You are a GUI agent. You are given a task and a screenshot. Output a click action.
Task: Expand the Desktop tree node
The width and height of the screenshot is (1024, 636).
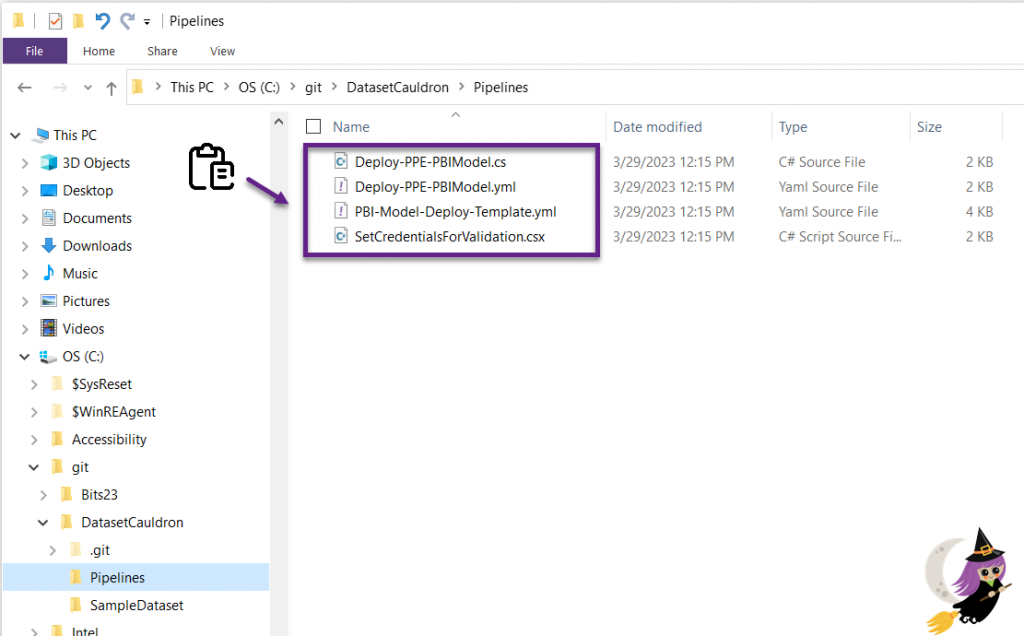click(25, 191)
